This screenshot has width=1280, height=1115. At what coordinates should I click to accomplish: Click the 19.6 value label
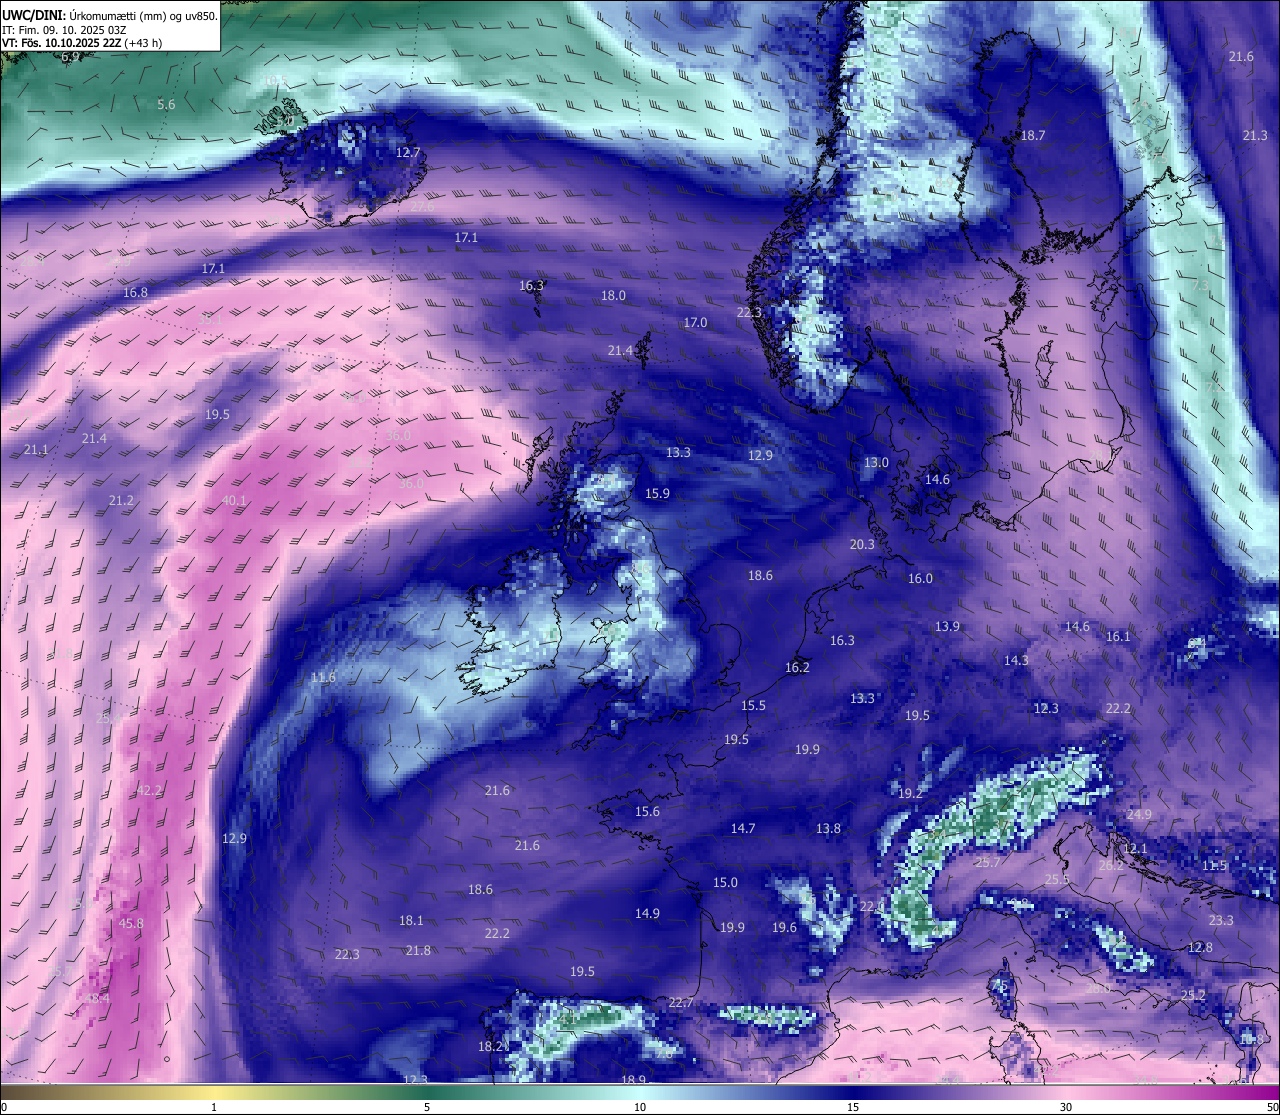click(x=784, y=928)
